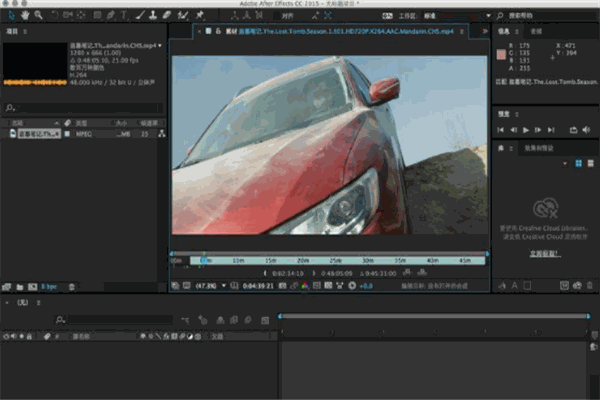Viewport: 600px width, 400px height.
Task: Select the Brush tool
Action: tap(140, 15)
